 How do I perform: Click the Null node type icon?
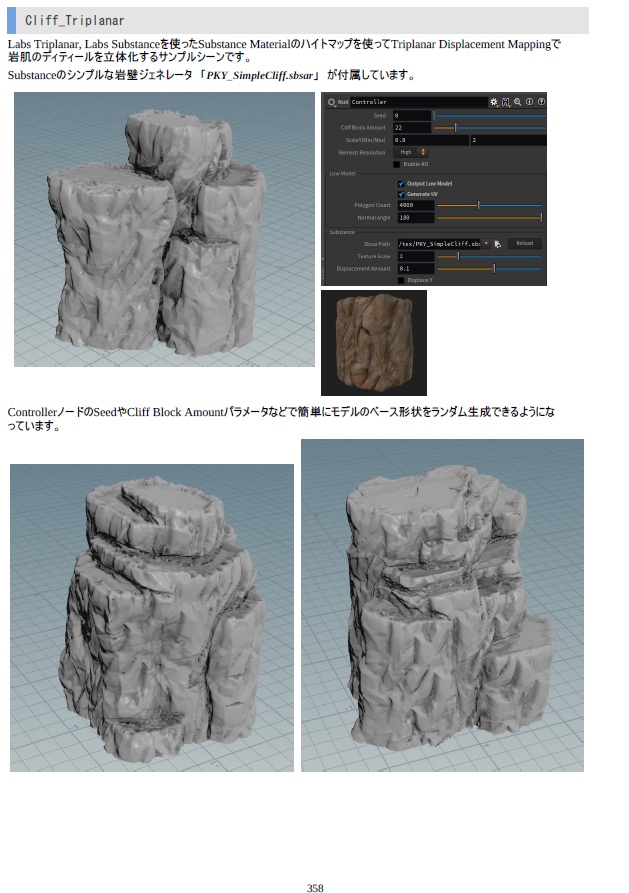(x=332, y=102)
